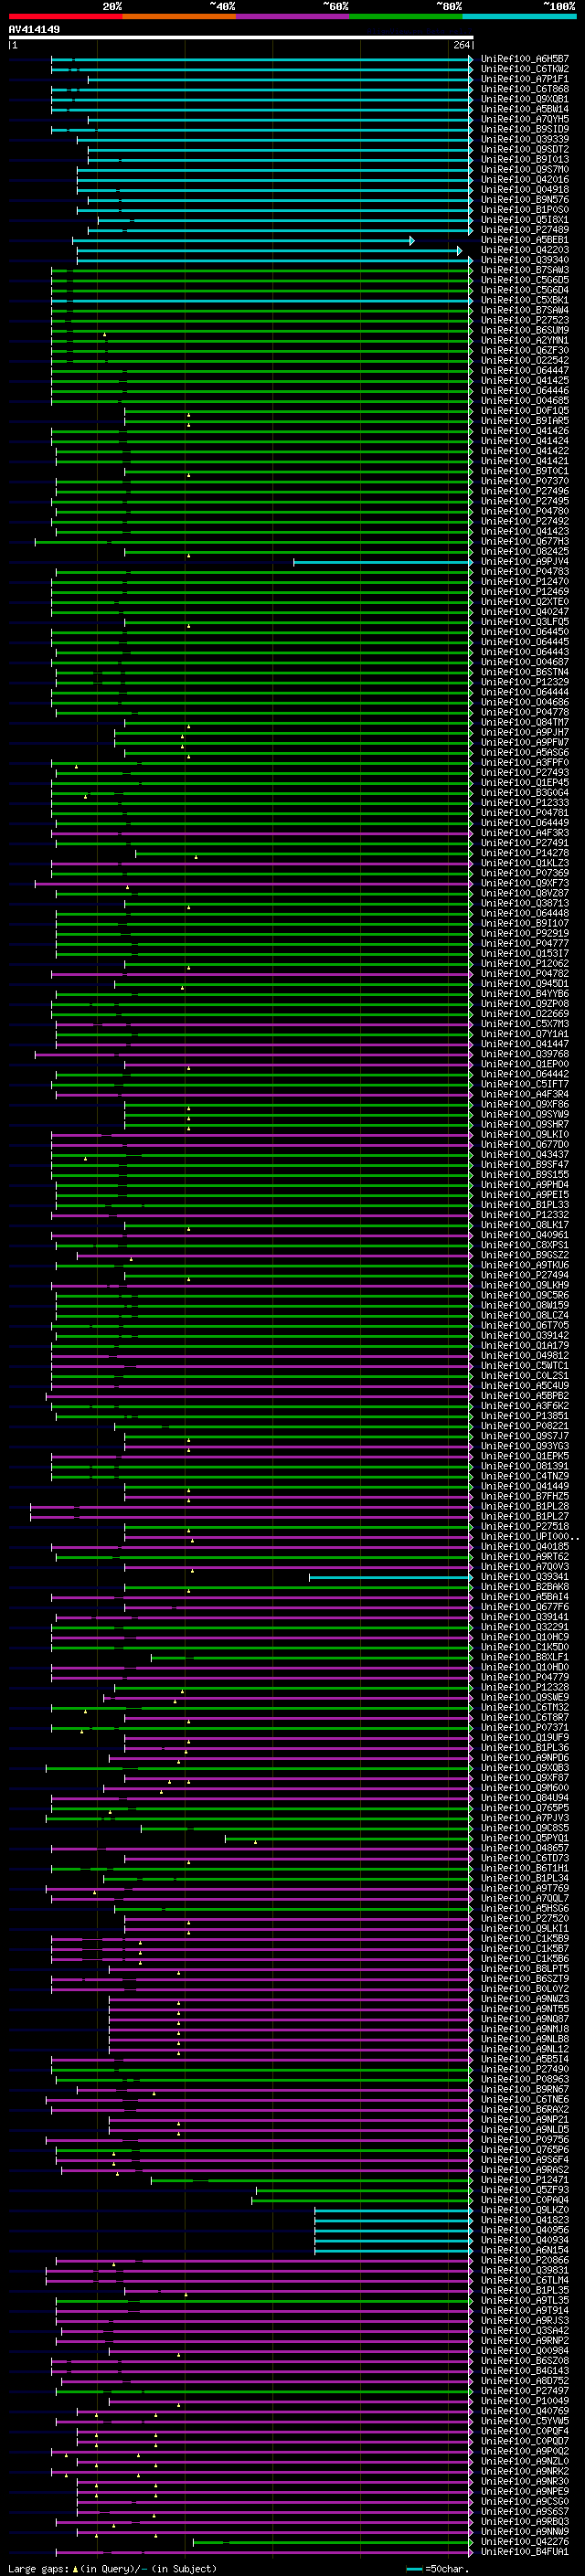585x2576 pixels.
Task: Click the Large gaps legend text
Action: (39, 2569)
